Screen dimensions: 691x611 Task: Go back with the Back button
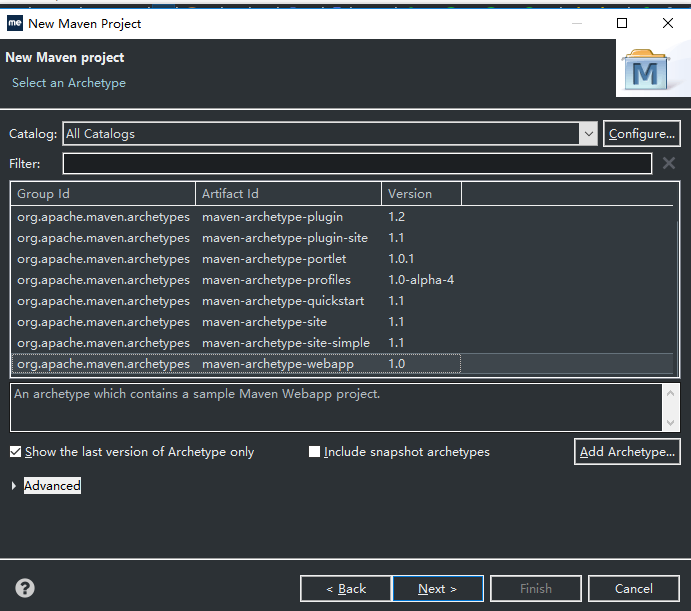coord(346,589)
